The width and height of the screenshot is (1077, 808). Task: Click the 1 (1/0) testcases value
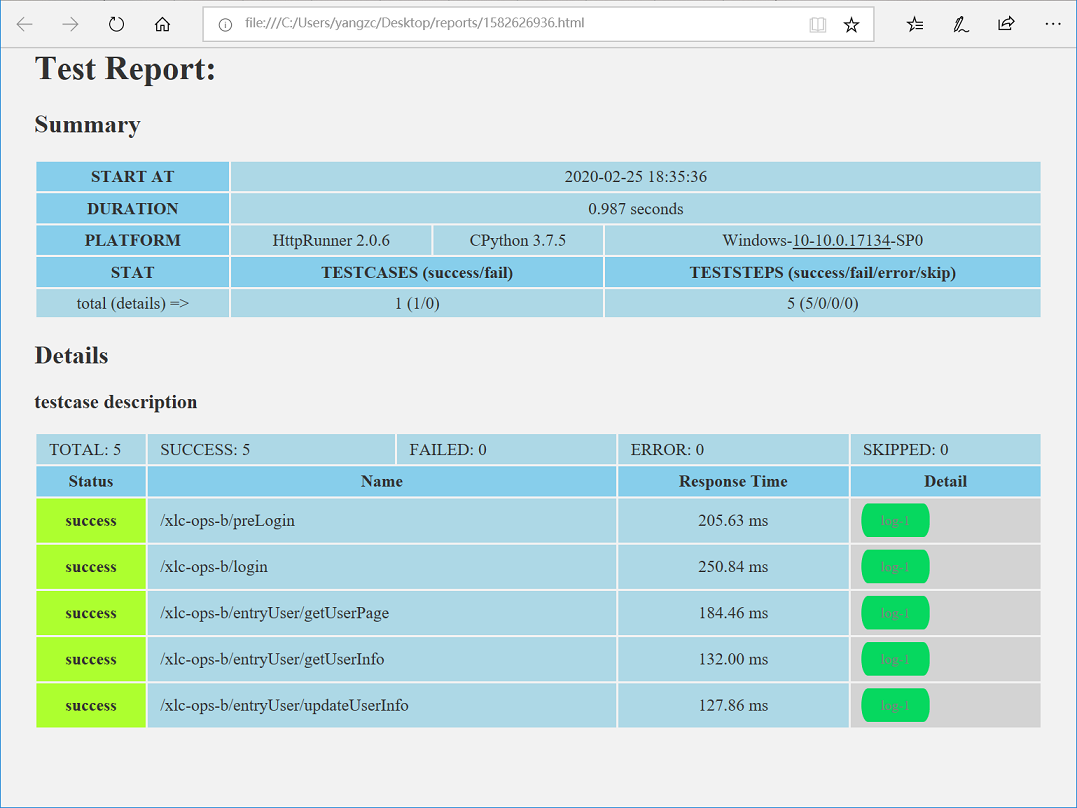417,303
